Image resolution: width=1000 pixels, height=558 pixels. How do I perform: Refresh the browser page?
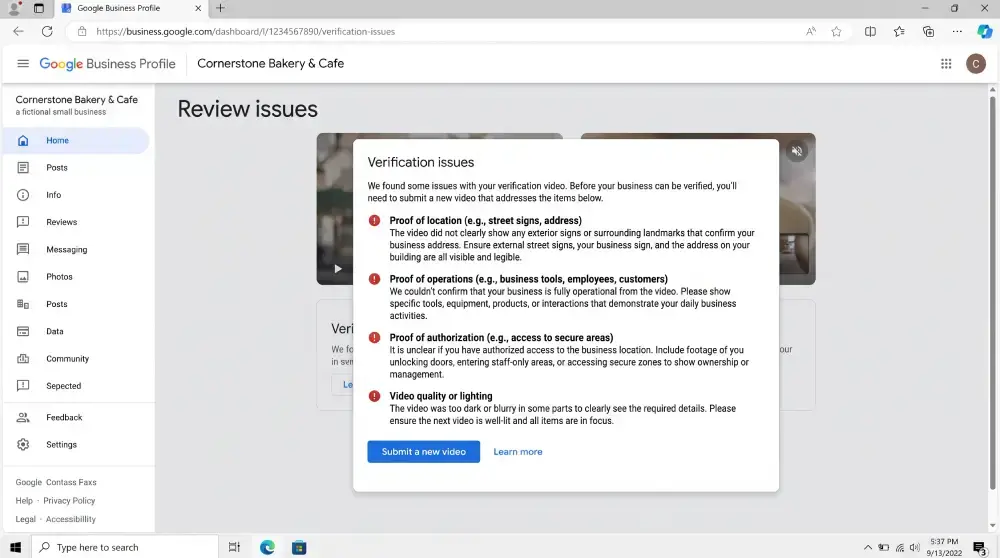47,31
